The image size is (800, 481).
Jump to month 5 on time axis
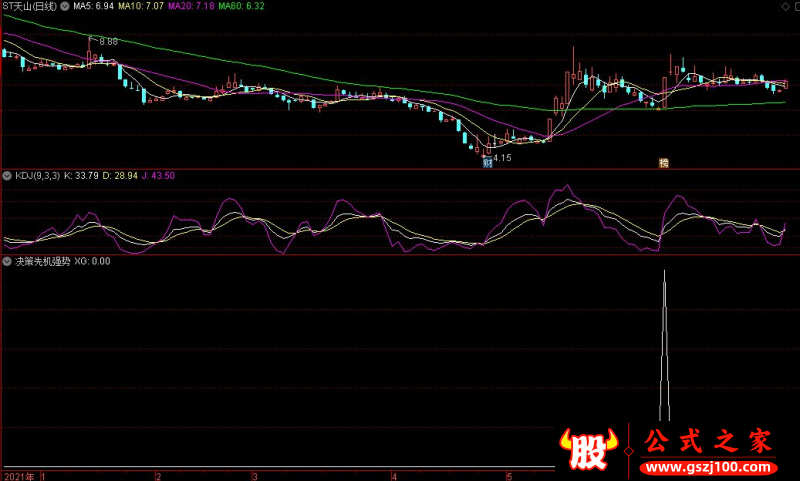pyautogui.click(x=509, y=476)
